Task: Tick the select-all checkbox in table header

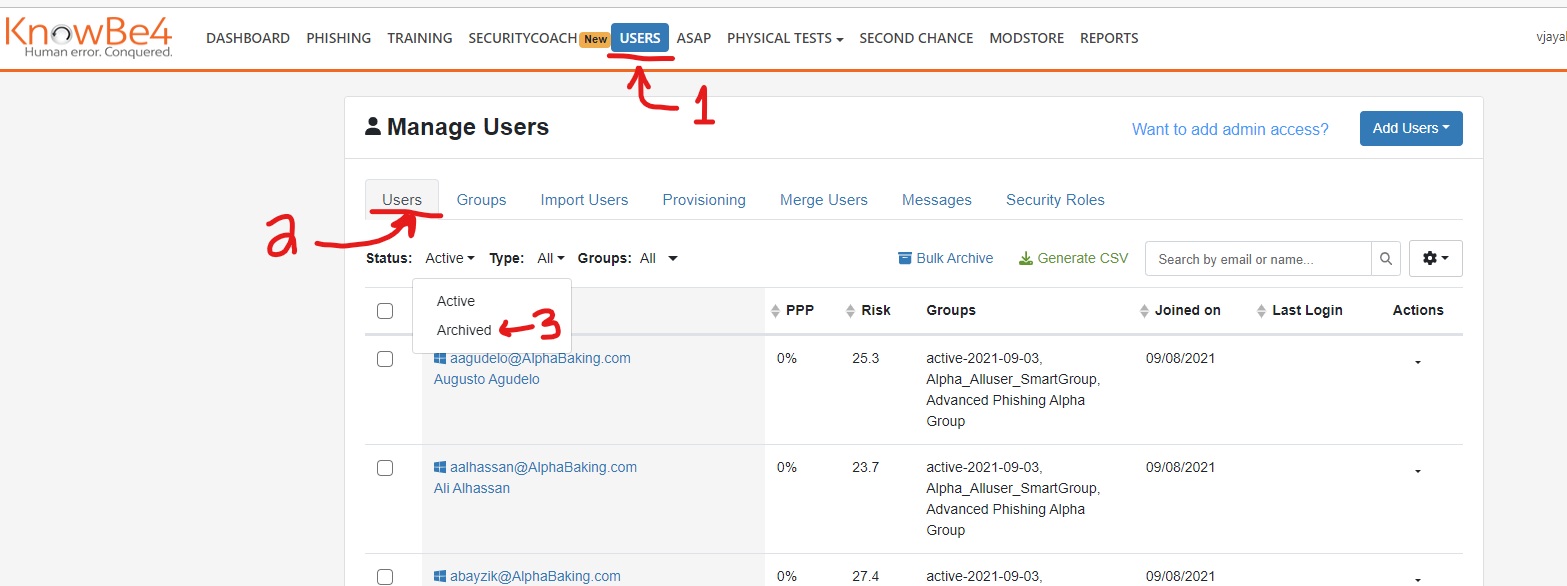Action: (385, 311)
